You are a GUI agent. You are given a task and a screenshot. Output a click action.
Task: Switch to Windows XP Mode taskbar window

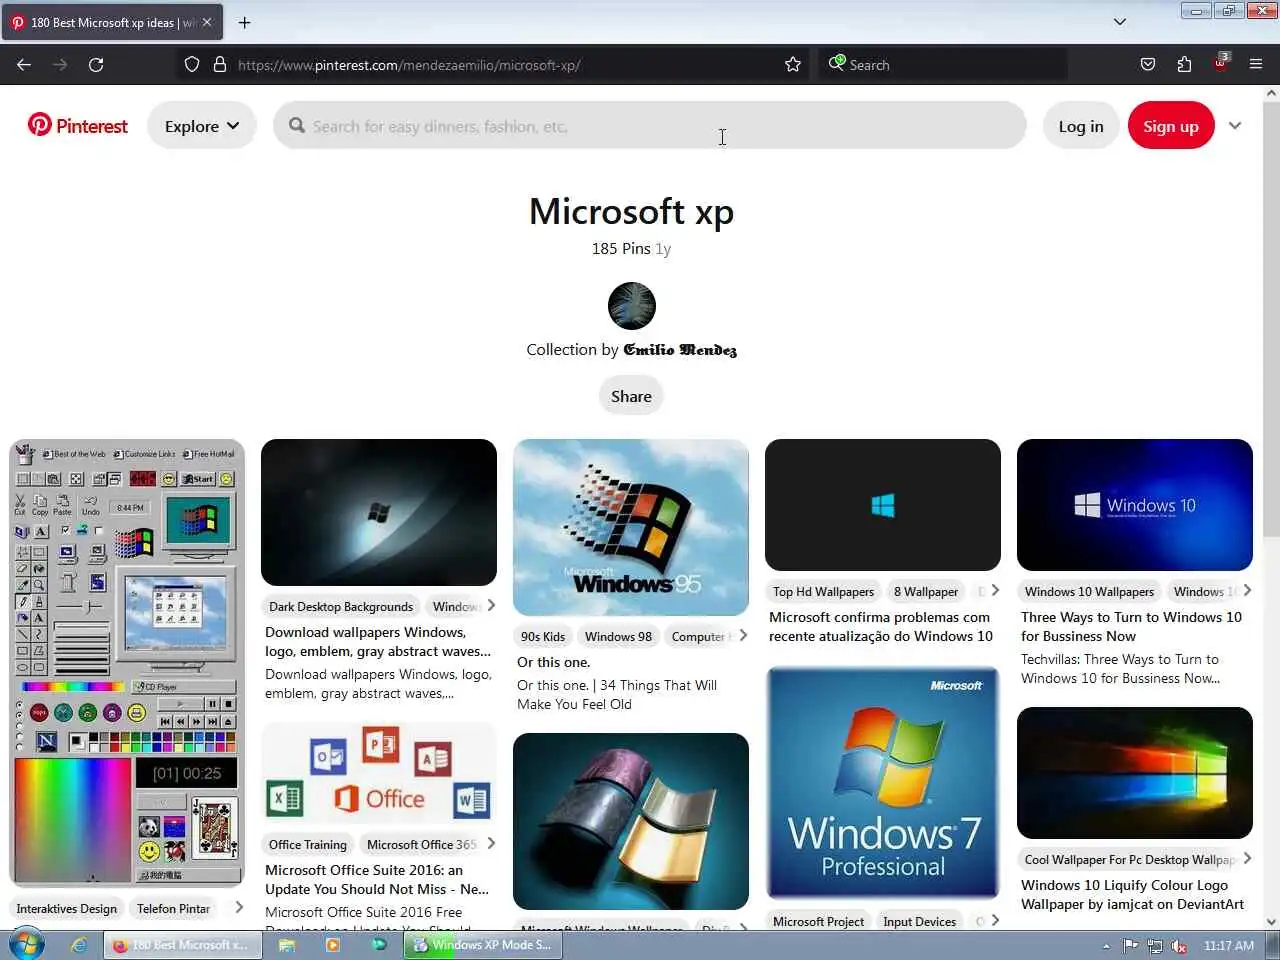point(482,945)
